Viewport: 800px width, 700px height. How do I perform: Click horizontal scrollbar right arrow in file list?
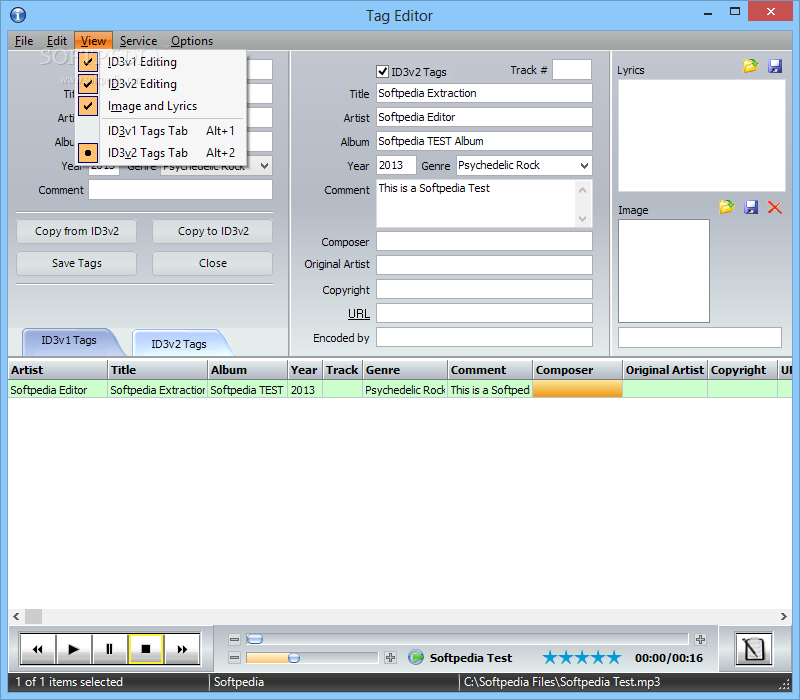pos(784,616)
